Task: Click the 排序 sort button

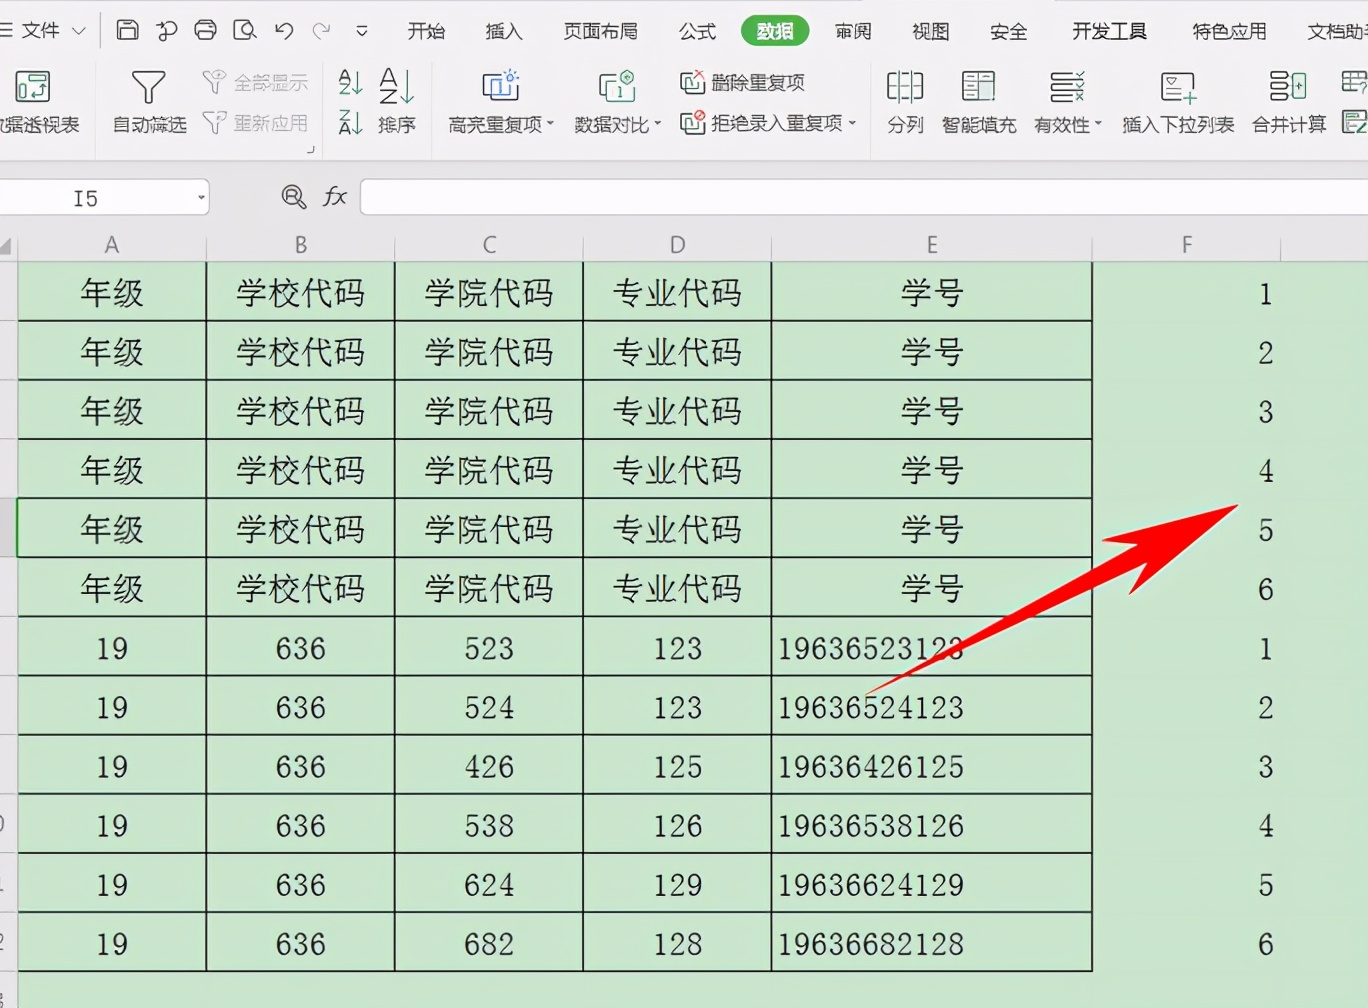Action: [396, 101]
